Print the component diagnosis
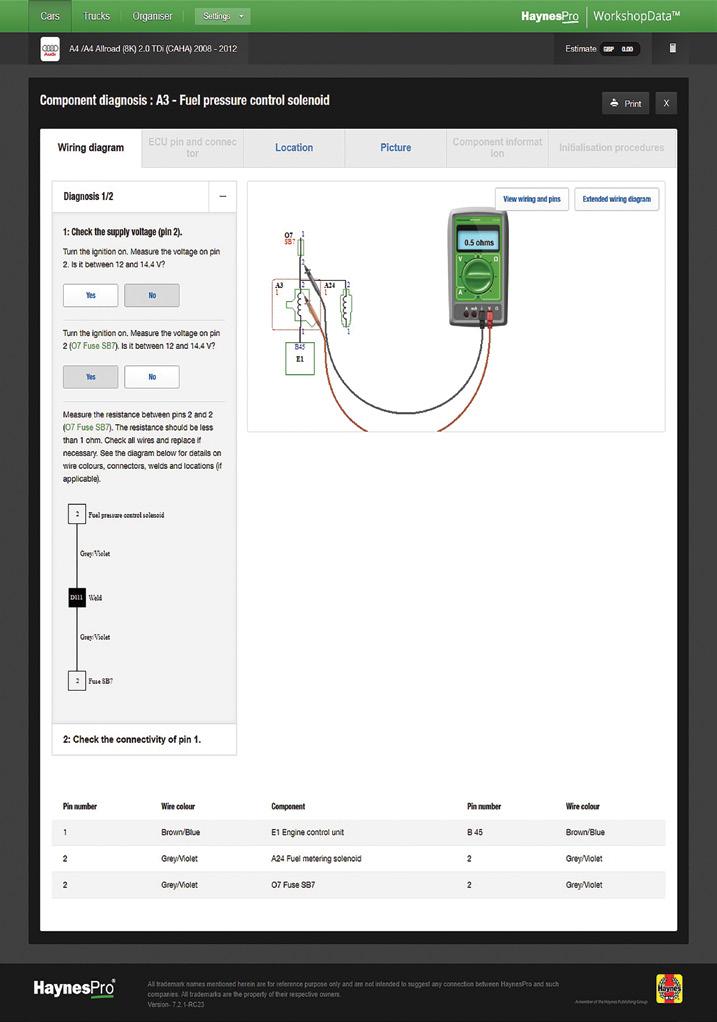This screenshot has height=1022, width=717. coord(626,103)
